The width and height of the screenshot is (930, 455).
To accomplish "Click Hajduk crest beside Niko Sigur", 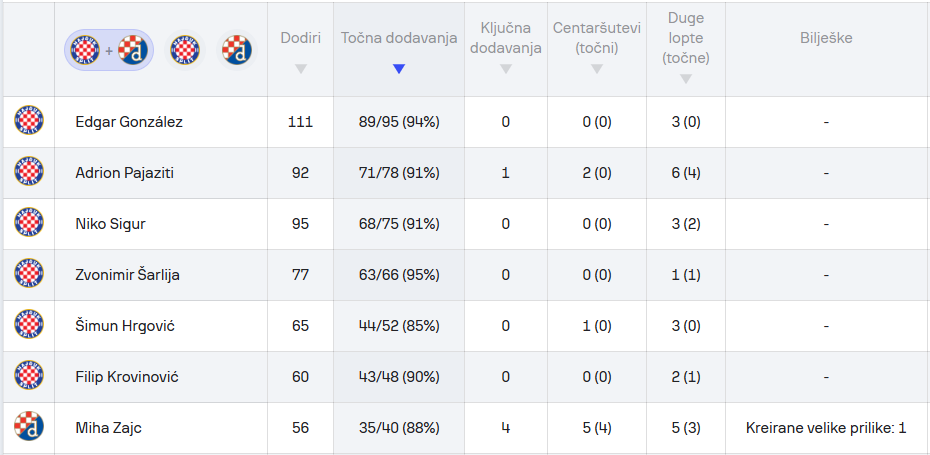I will coord(29,223).
